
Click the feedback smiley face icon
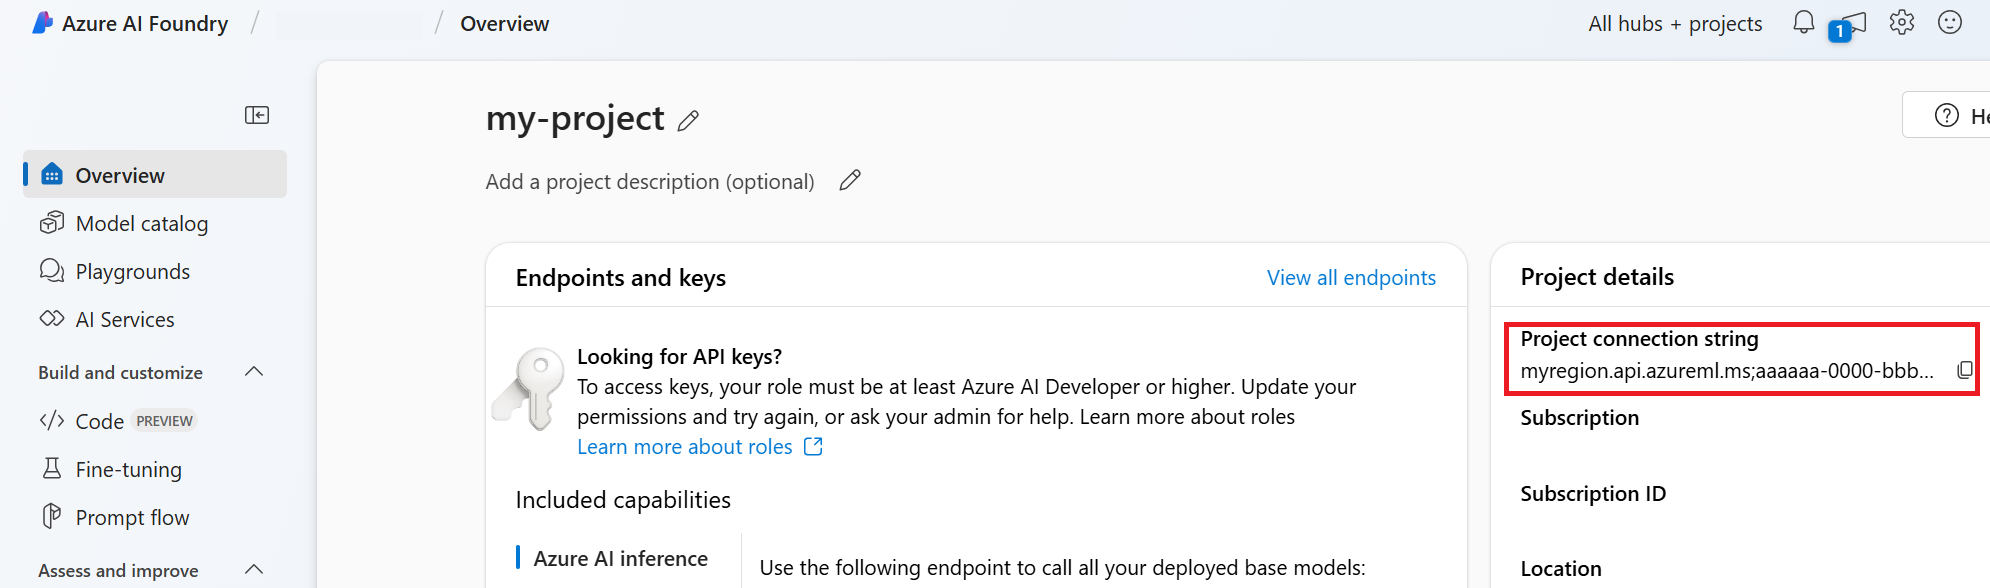point(1949,22)
